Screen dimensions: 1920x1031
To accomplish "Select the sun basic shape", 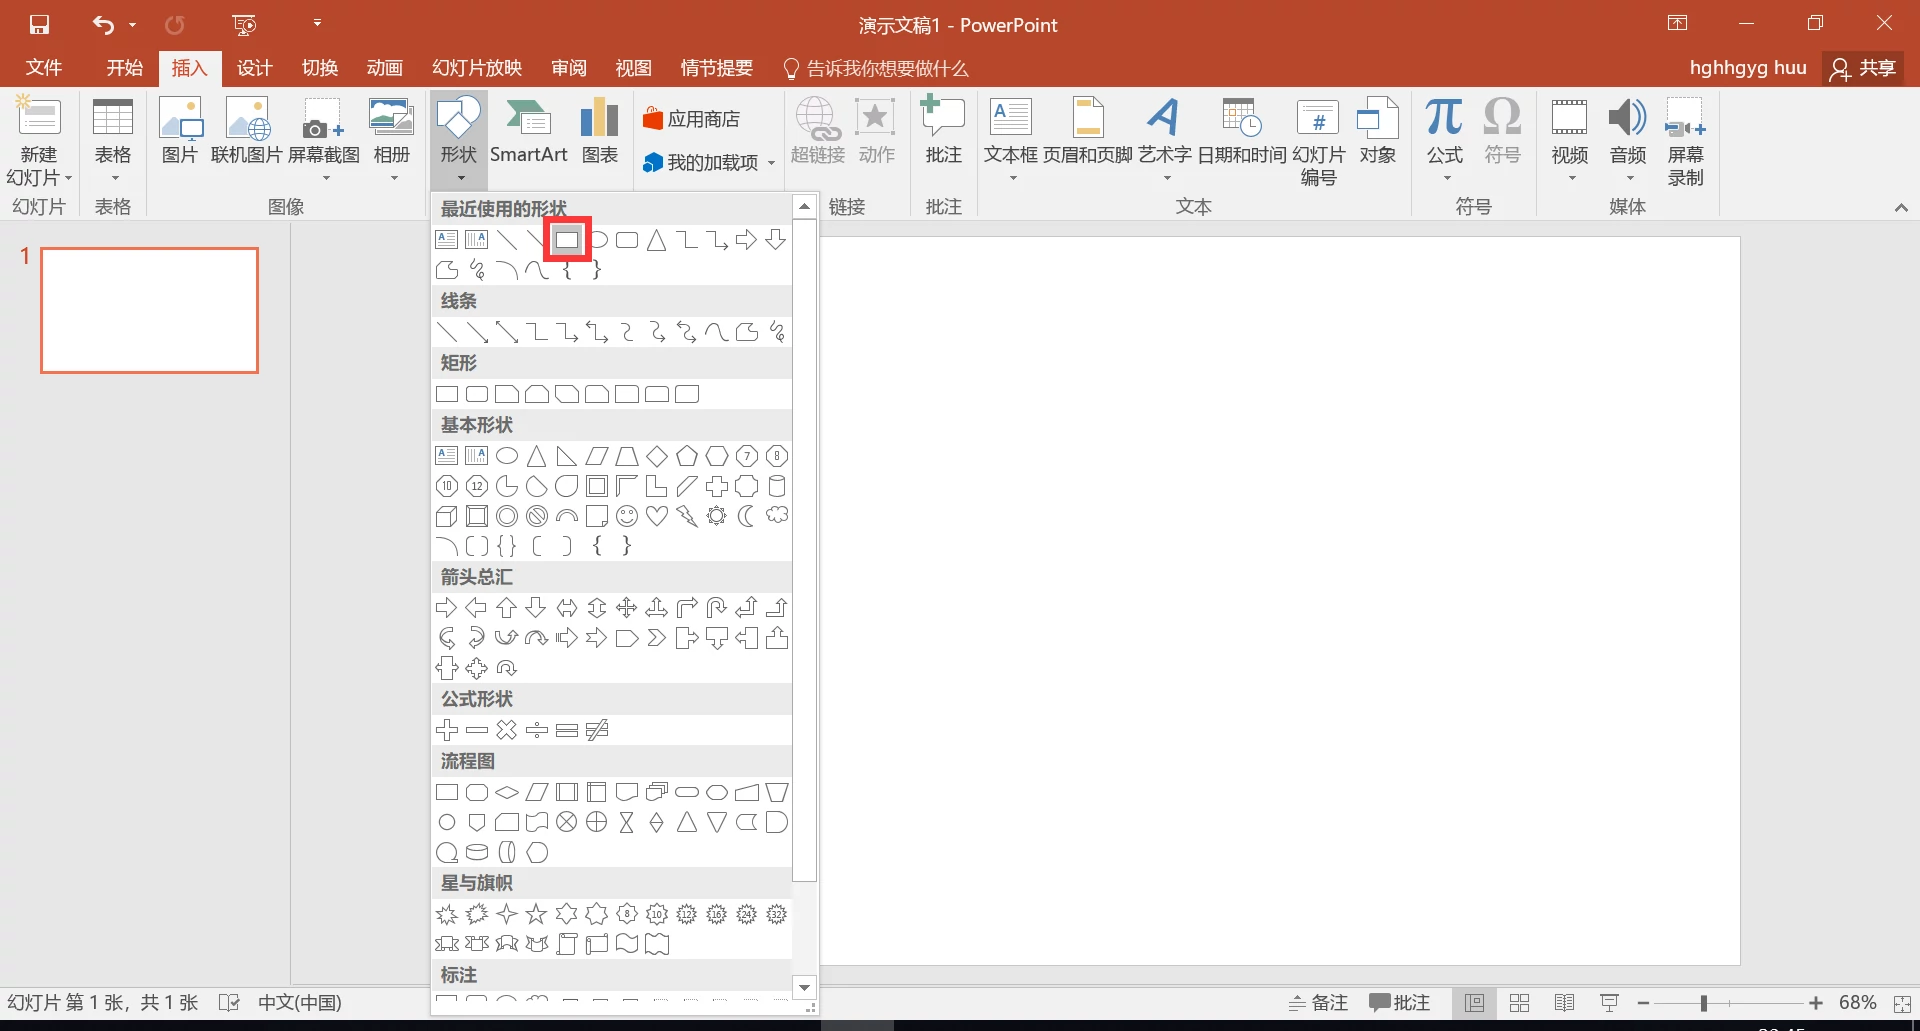I will [717, 516].
